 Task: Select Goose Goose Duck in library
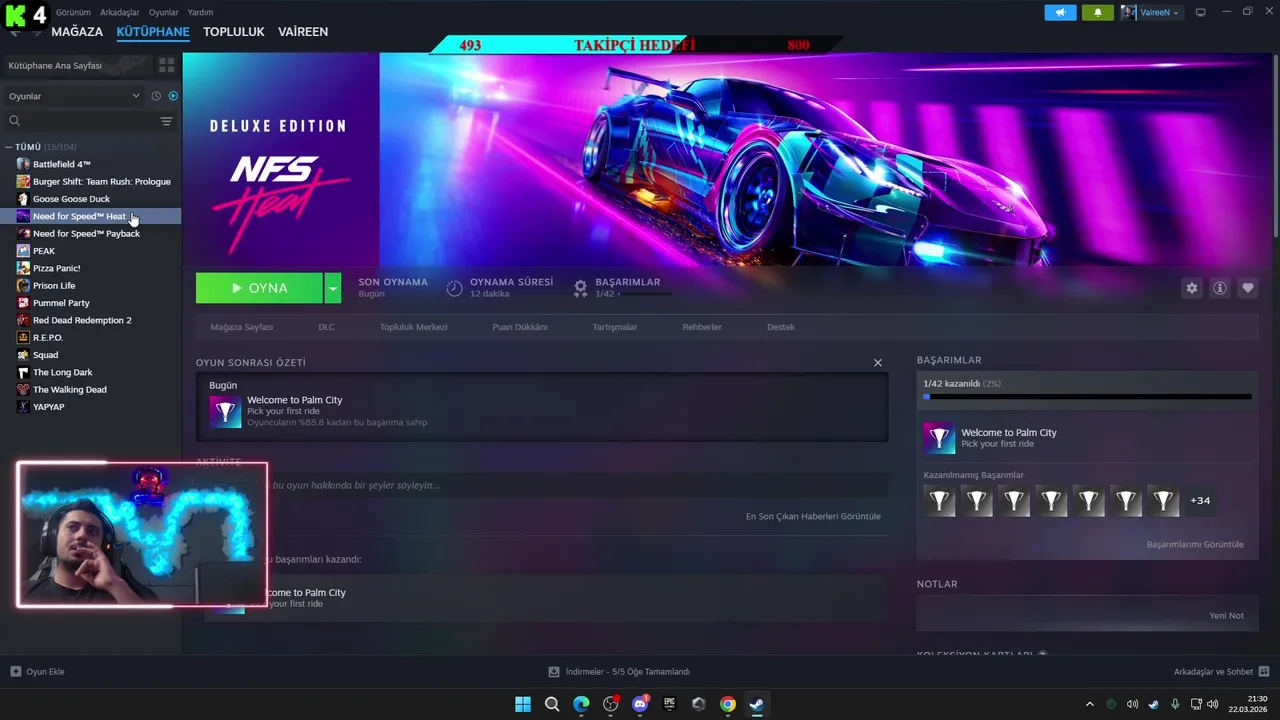[91, 199]
